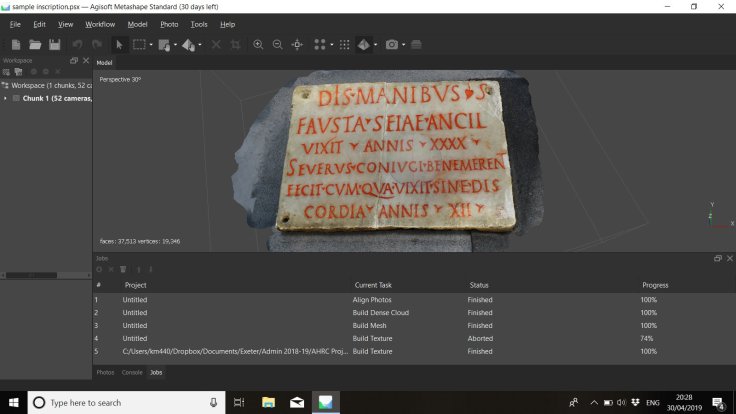Screen dimensions: 736x414
Task: Switch to the Console tab
Action: (x=132, y=372)
